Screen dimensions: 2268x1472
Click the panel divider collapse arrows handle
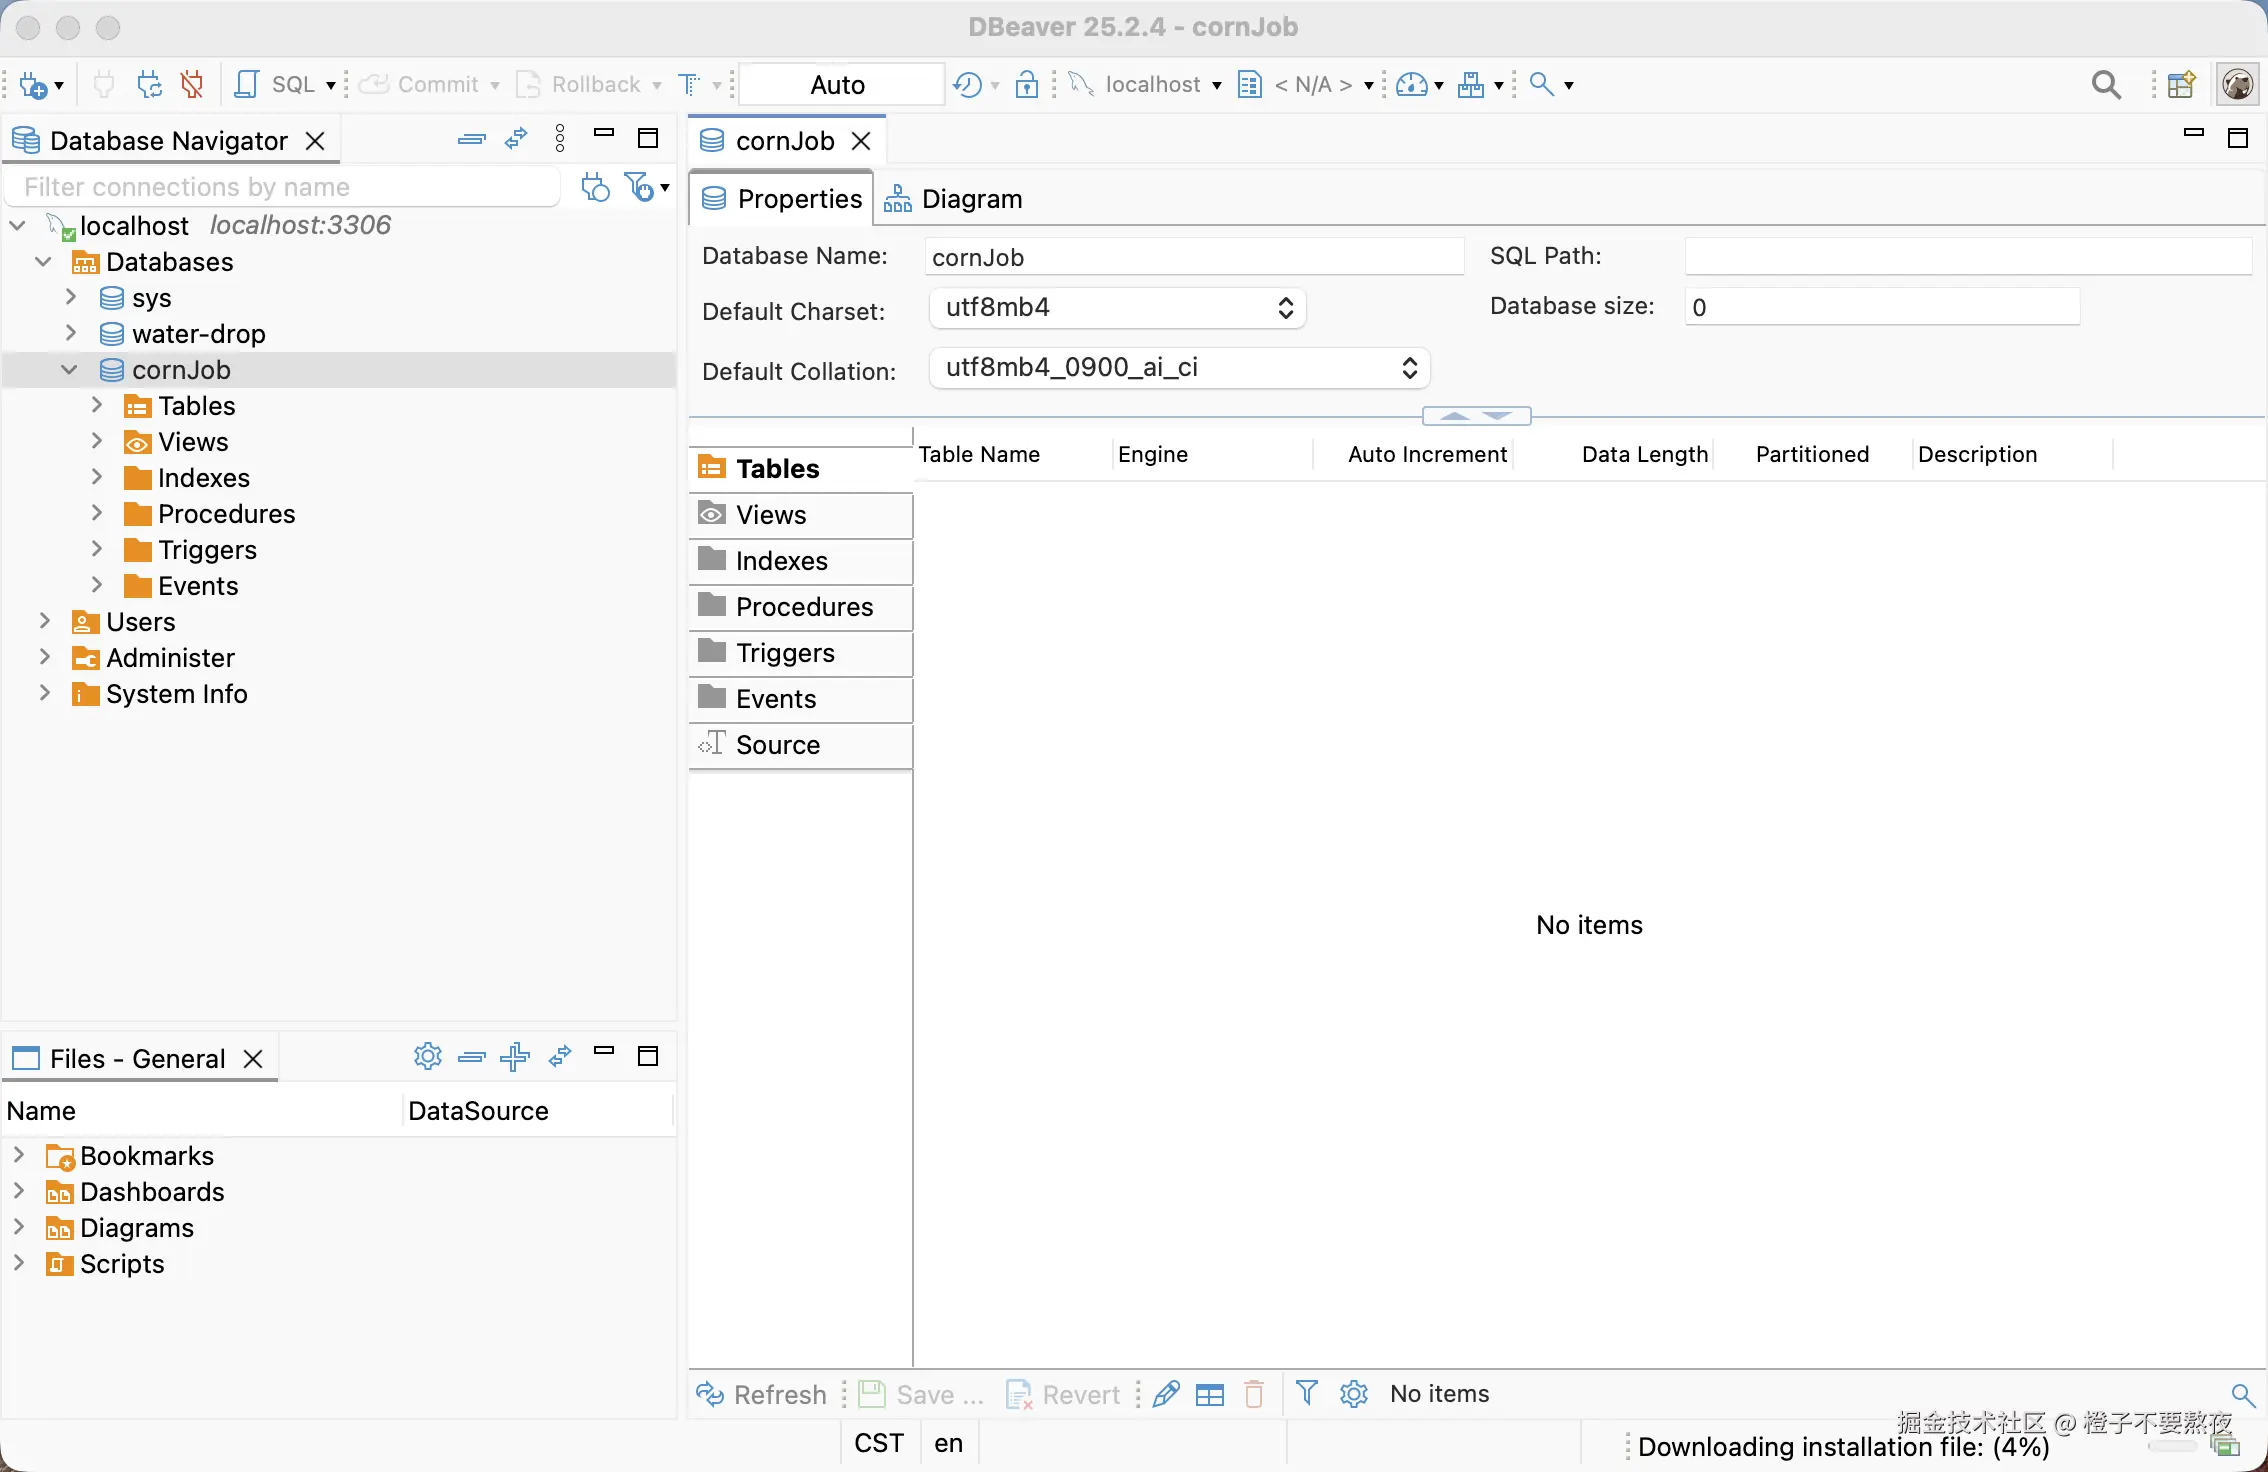coord(1475,415)
